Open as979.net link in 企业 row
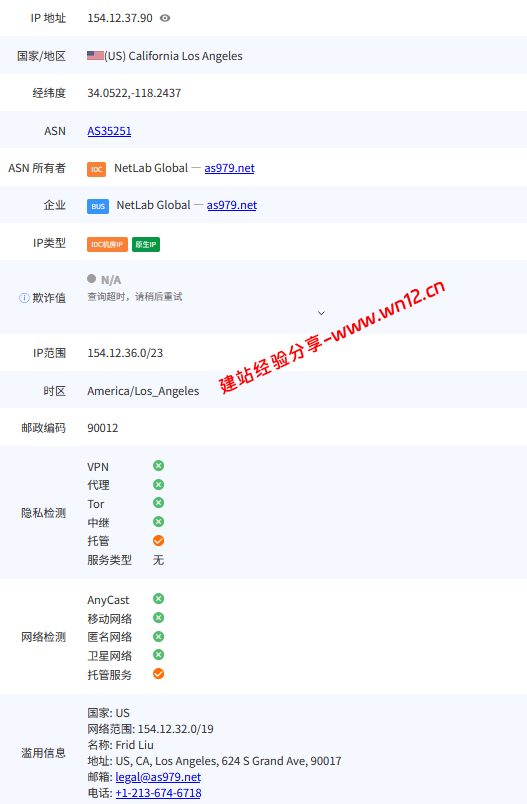Image resolution: width=527 pixels, height=804 pixels. point(232,205)
